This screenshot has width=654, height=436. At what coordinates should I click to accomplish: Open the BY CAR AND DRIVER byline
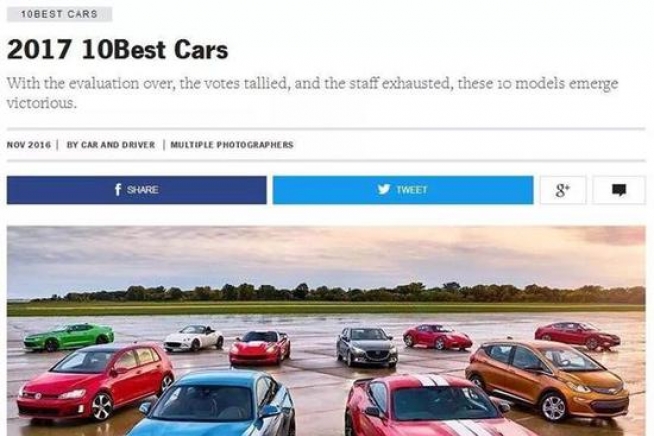[111, 145]
